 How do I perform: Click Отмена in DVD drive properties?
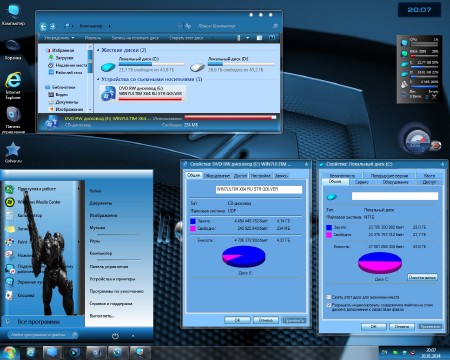click(265, 320)
